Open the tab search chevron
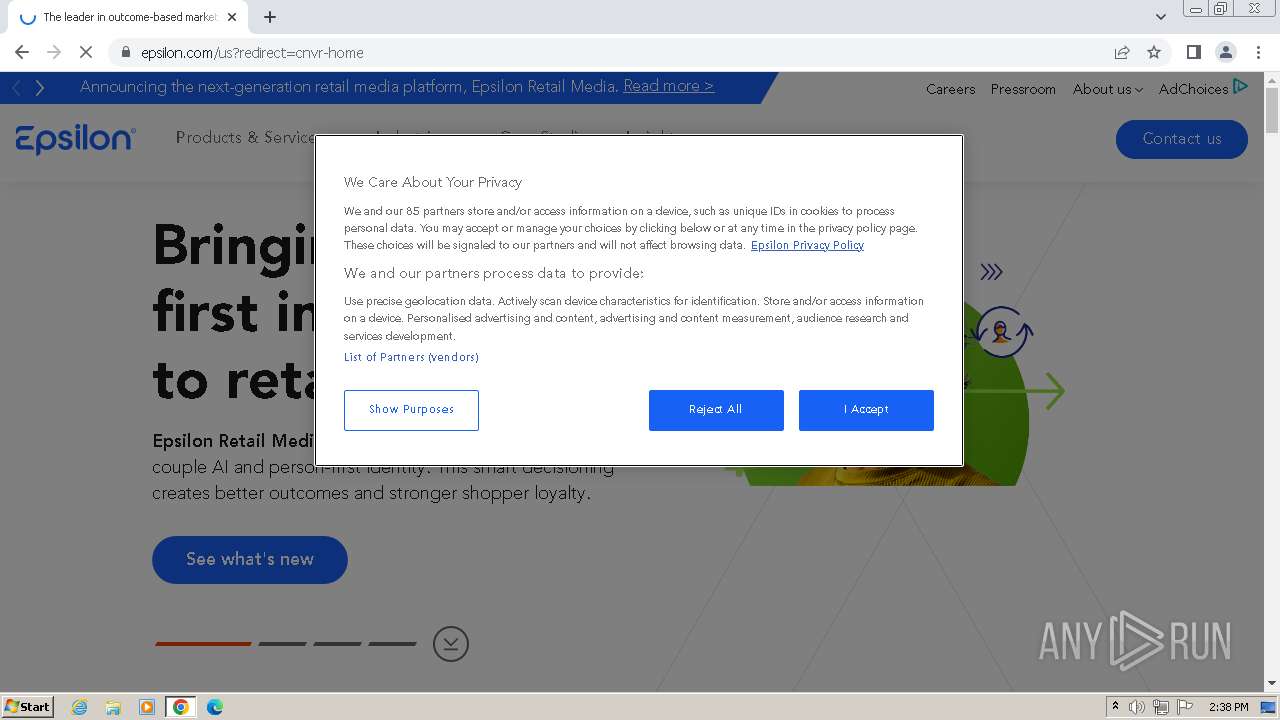 pos(1160,17)
